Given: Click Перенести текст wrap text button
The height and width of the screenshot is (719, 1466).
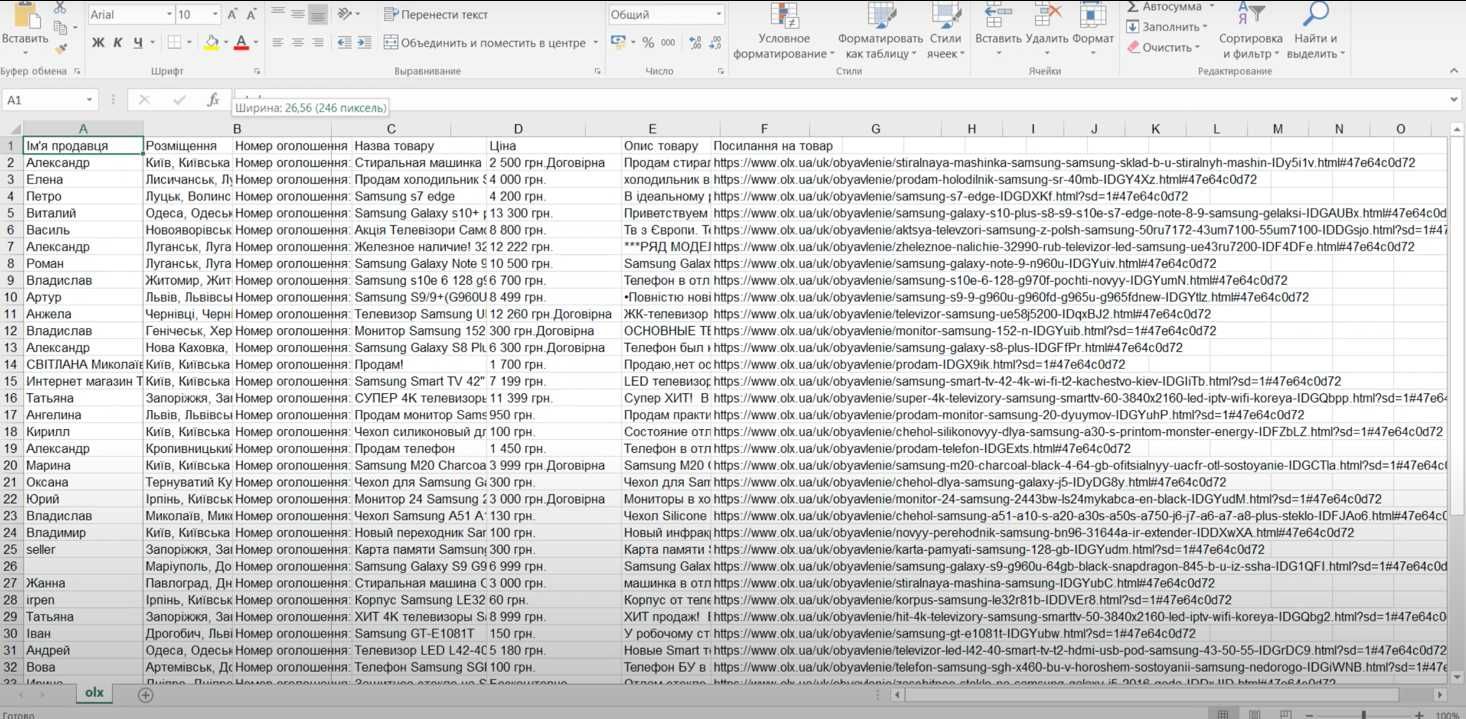Looking at the screenshot, I should pyautogui.click(x=436, y=15).
